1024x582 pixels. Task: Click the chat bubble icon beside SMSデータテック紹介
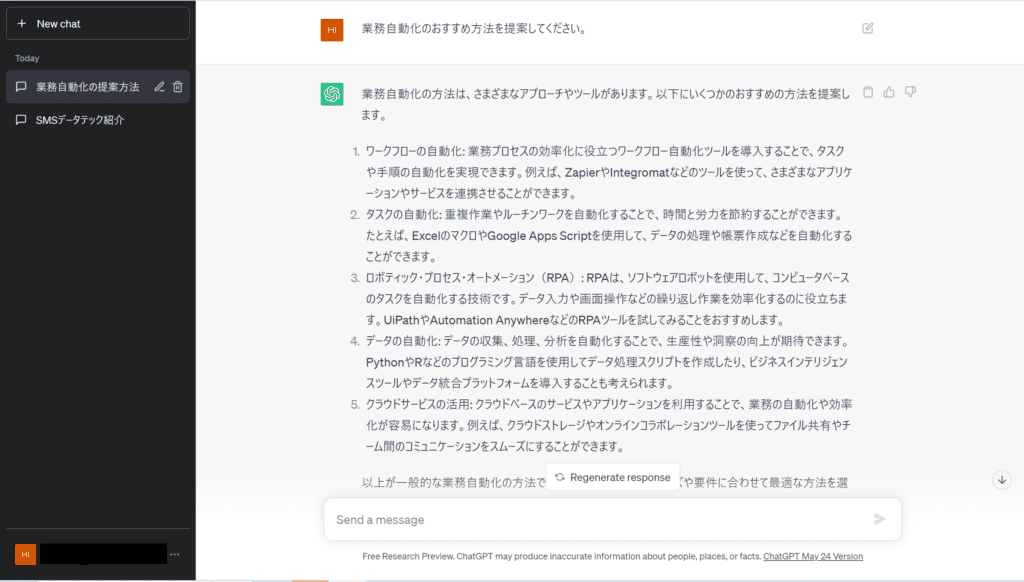[21, 120]
